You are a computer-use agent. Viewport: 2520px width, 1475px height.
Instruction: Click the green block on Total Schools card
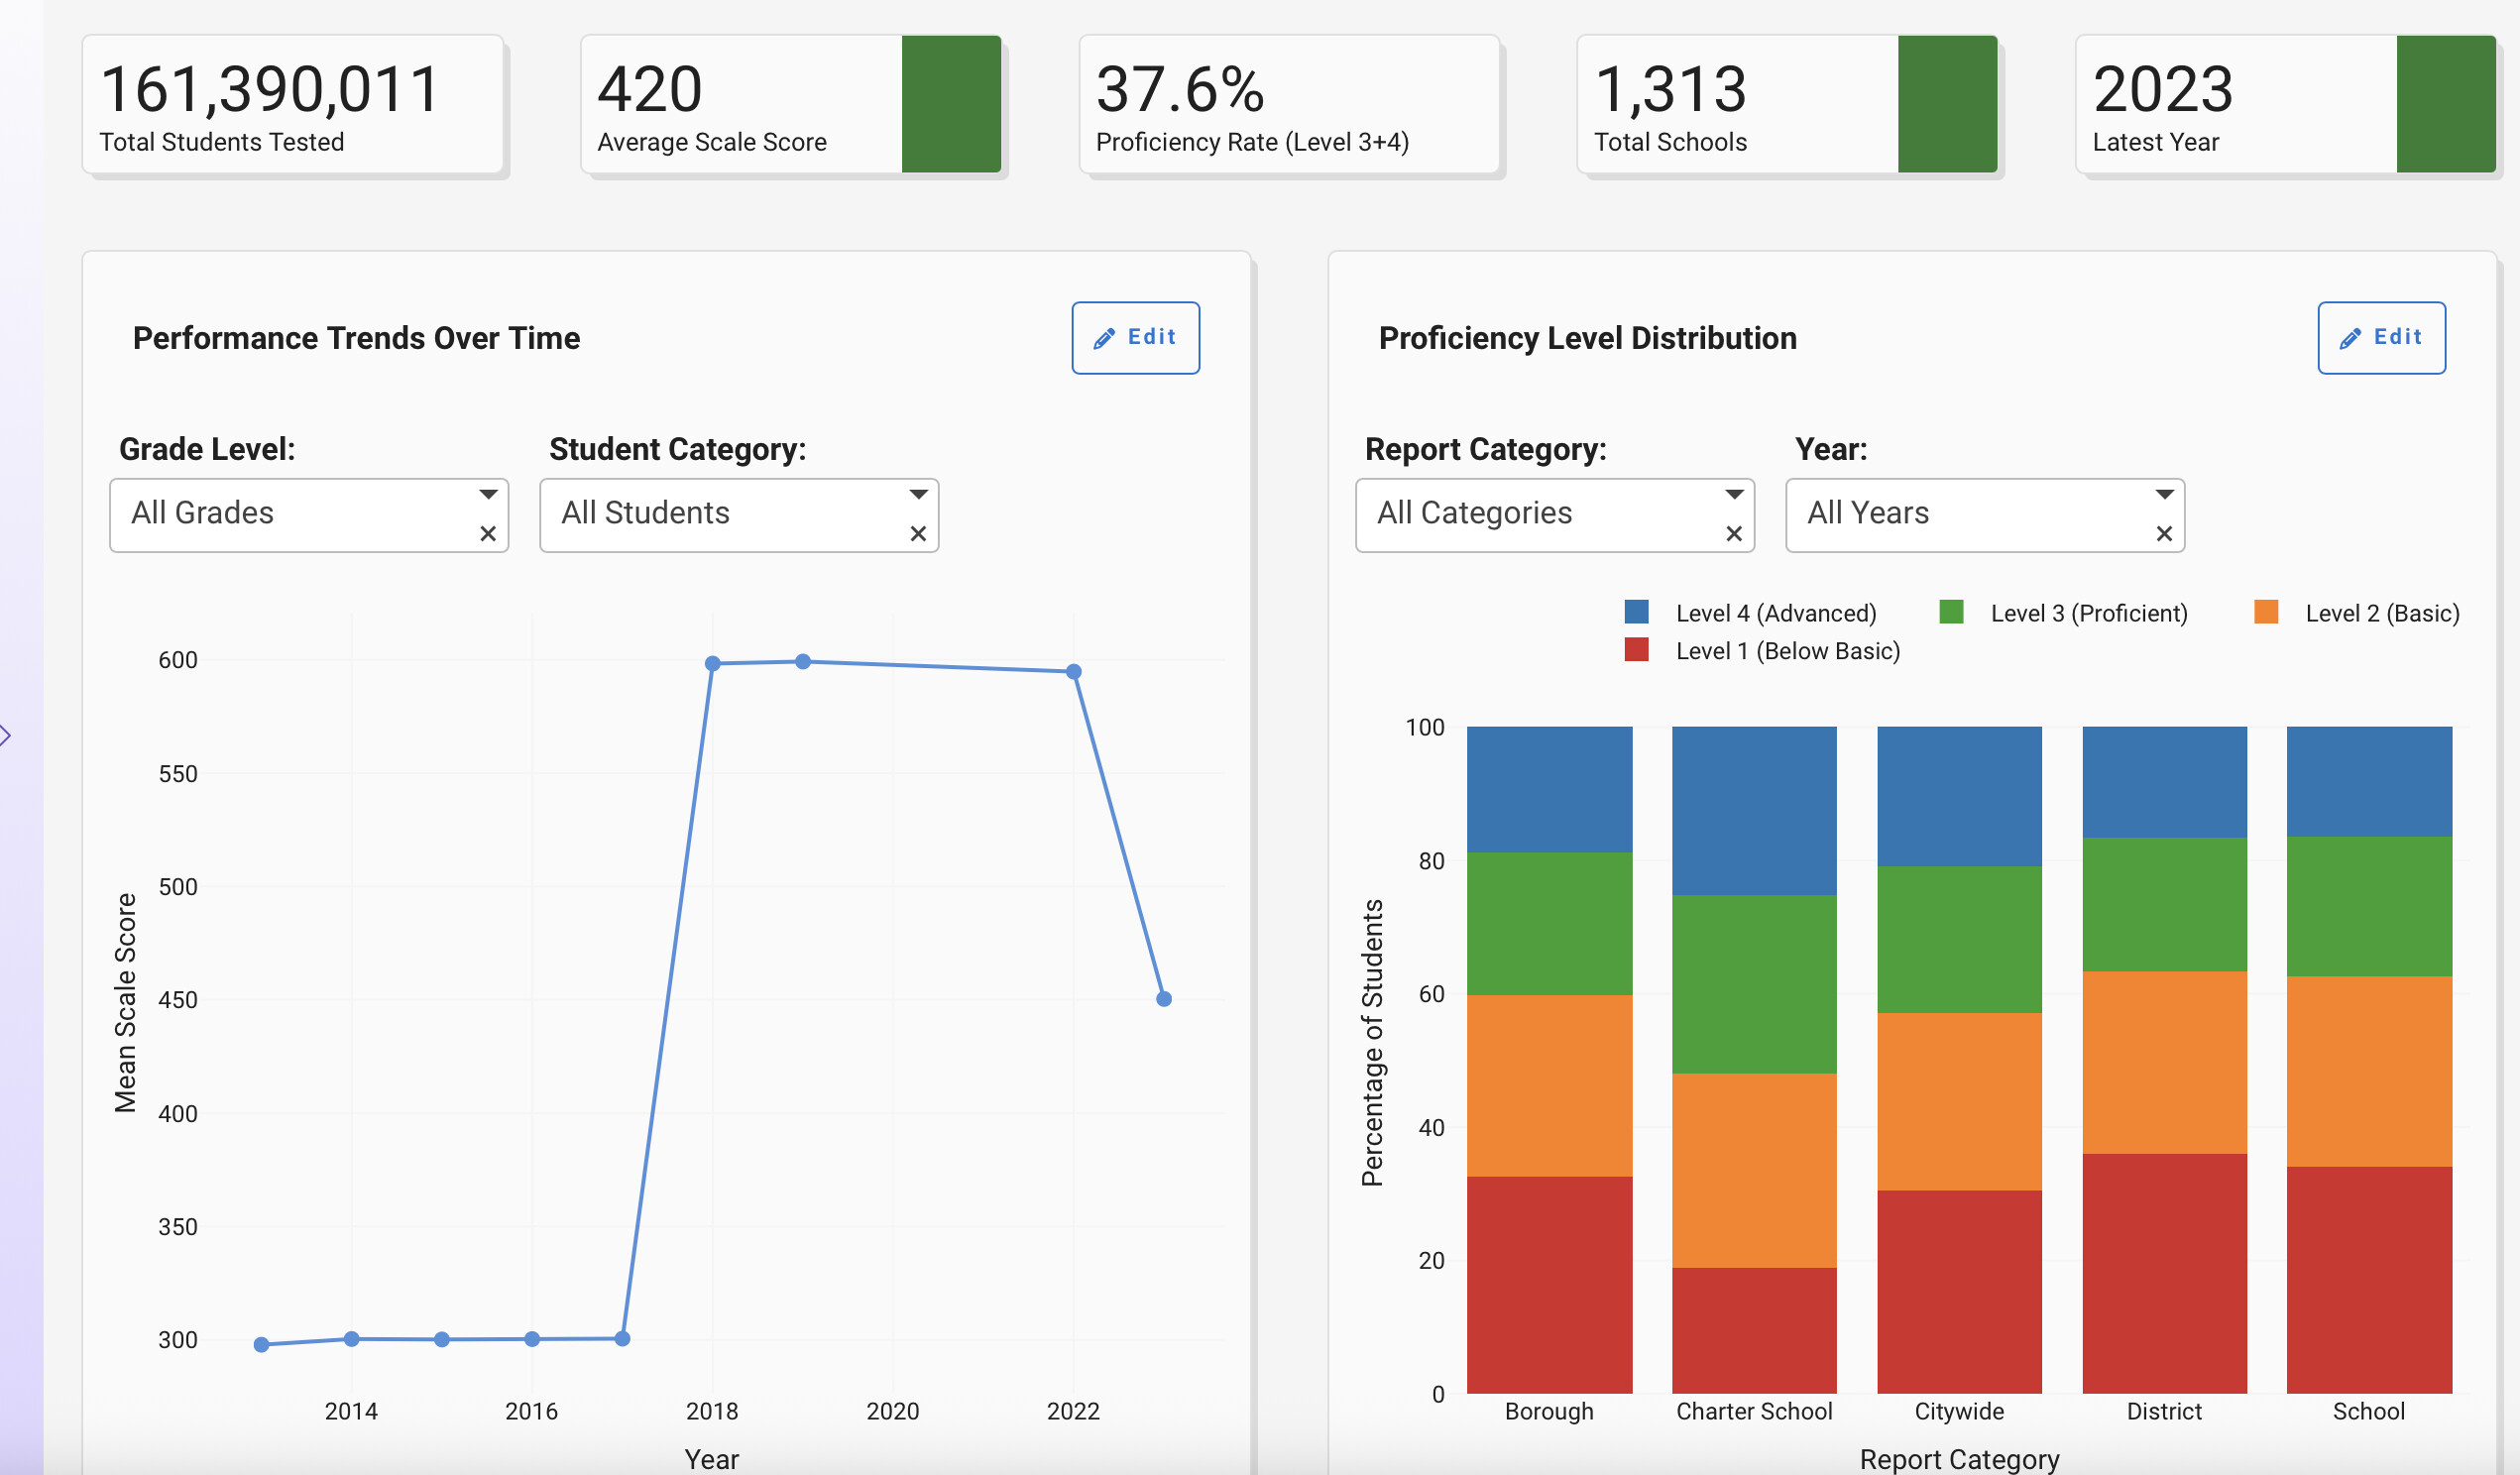[1946, 105]
